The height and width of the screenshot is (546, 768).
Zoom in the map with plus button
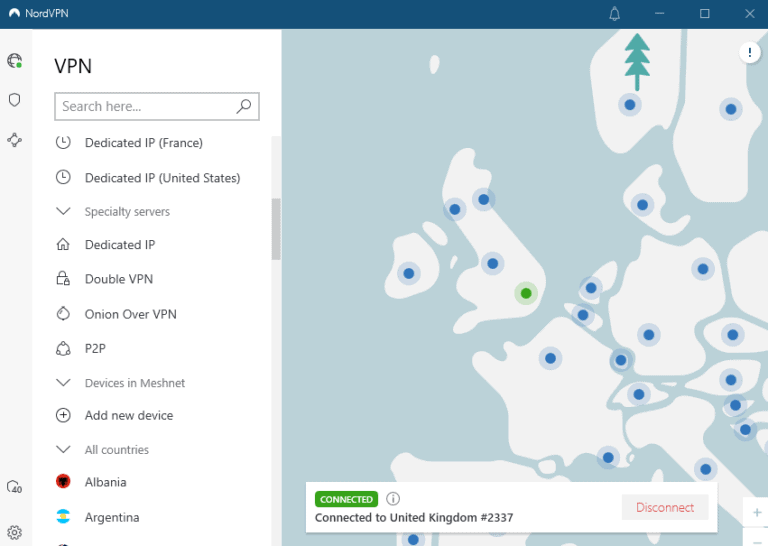point(756,512)
